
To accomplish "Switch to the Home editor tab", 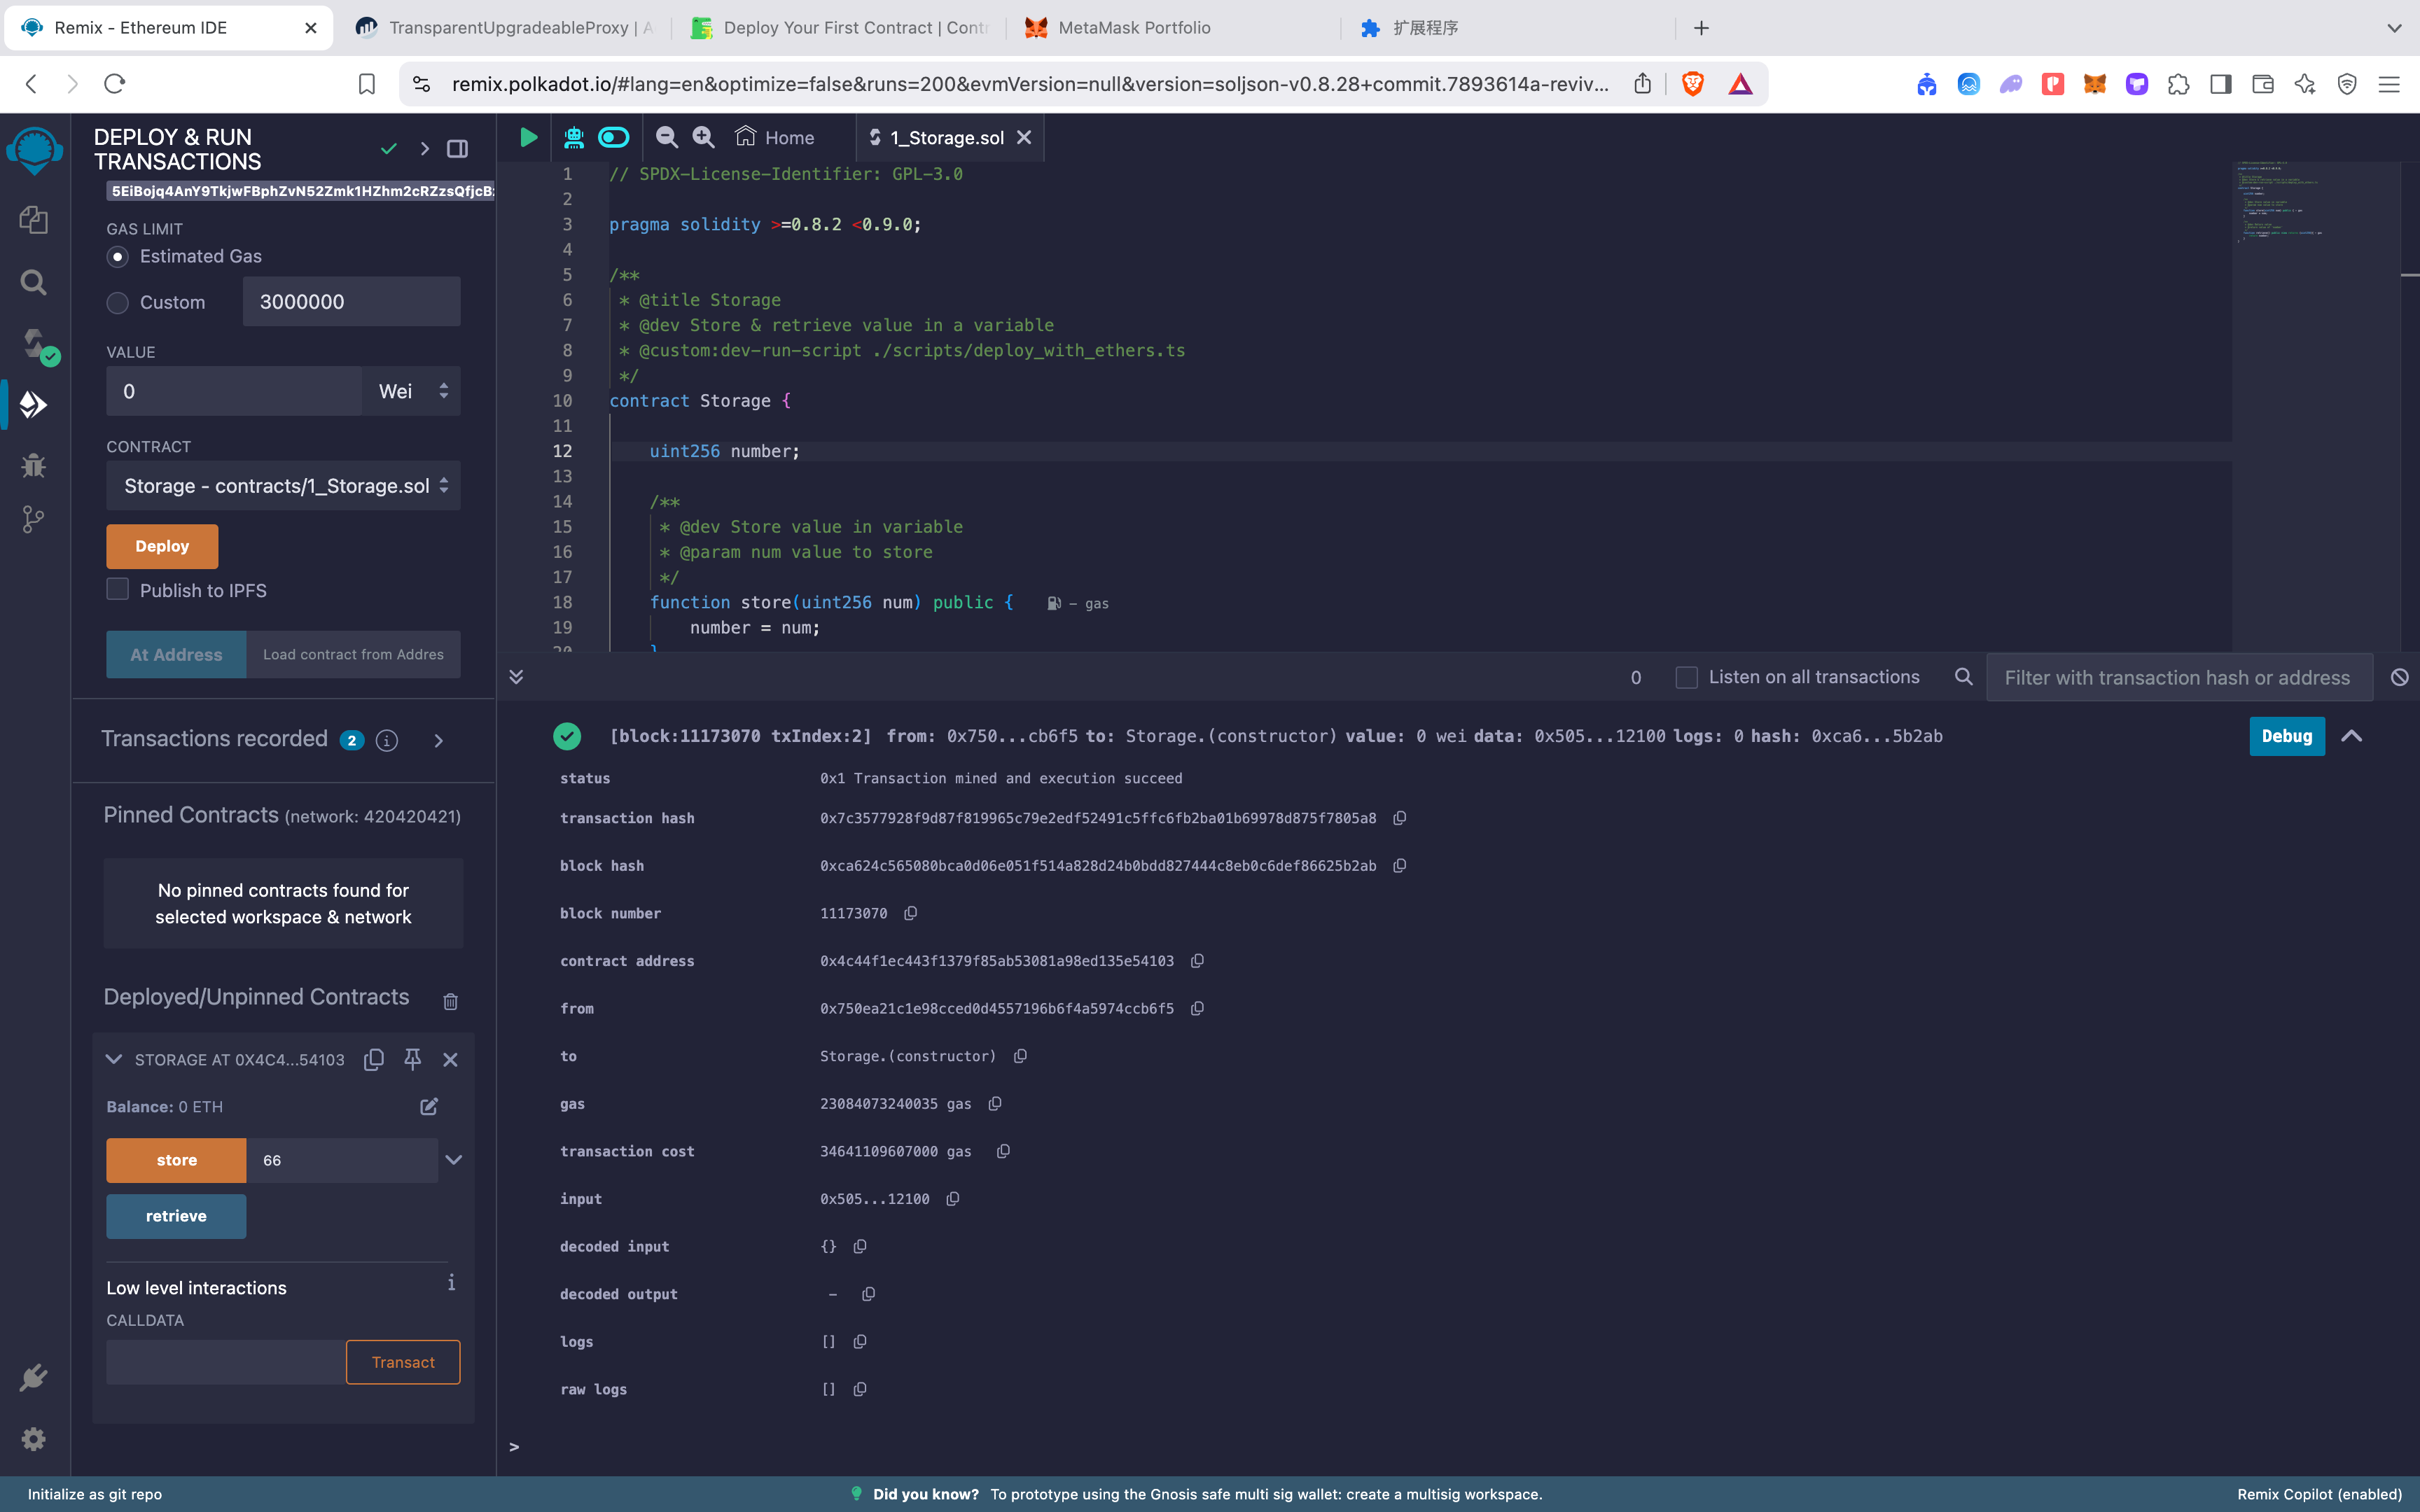I will click(775, 137).
